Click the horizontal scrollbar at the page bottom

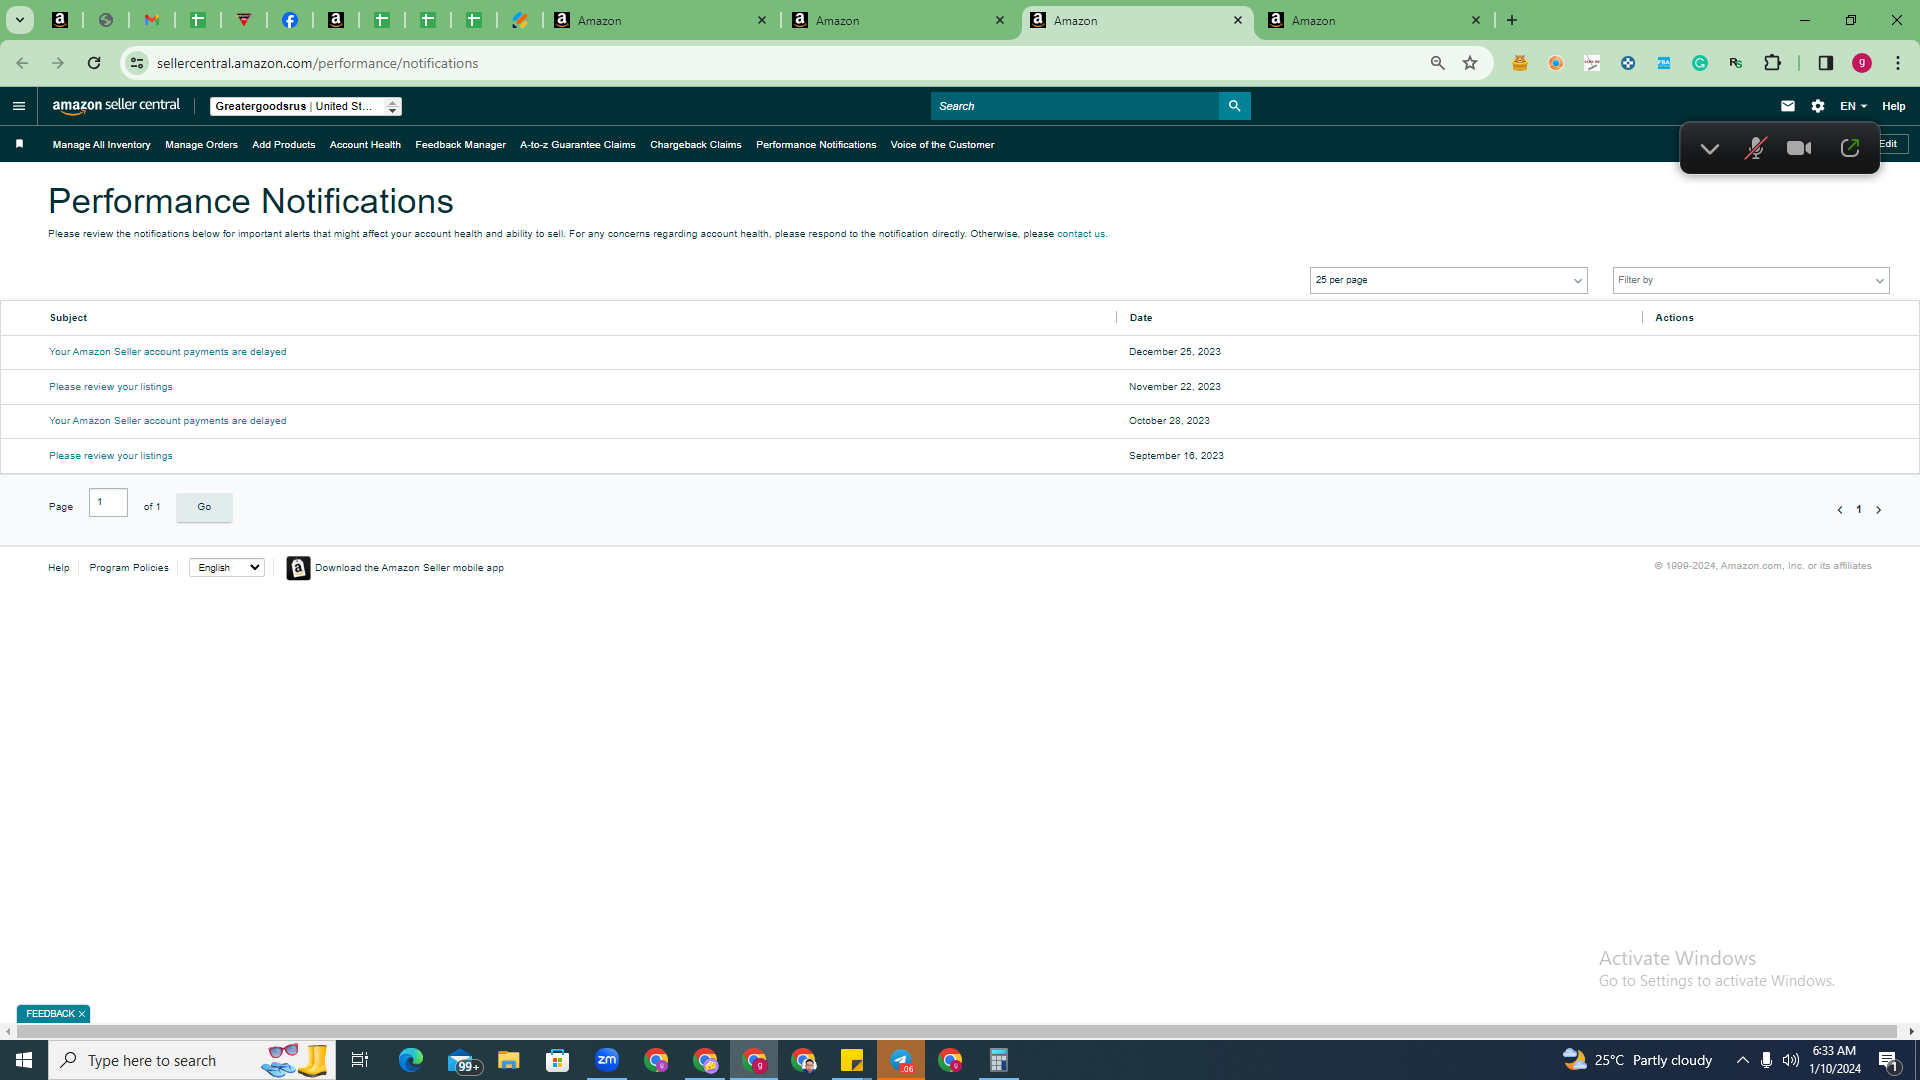point(957,1031)
